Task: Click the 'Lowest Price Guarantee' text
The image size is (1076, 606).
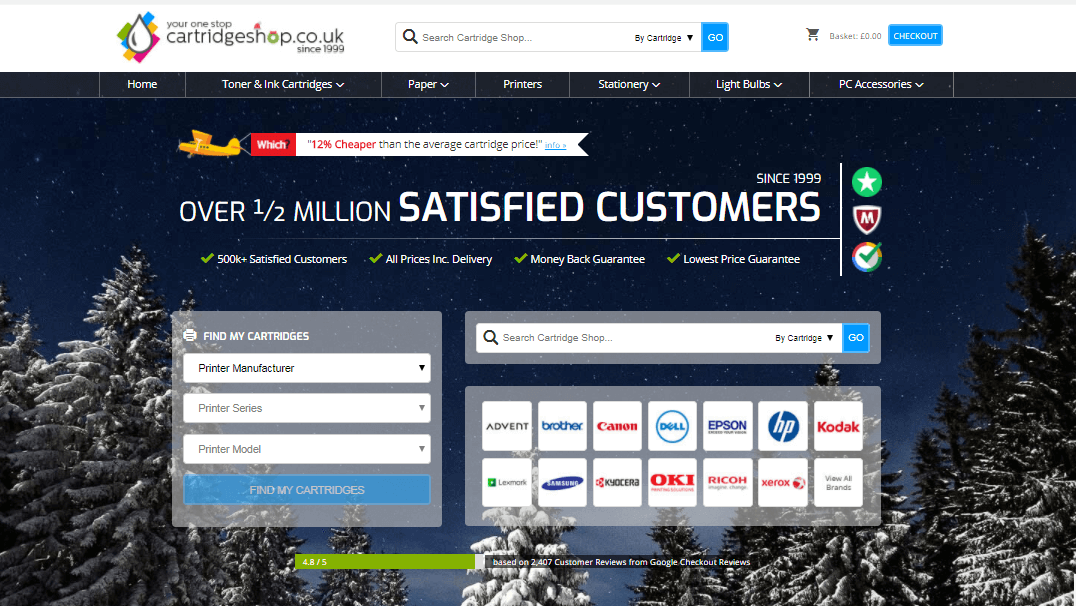Action: (742, 259)
